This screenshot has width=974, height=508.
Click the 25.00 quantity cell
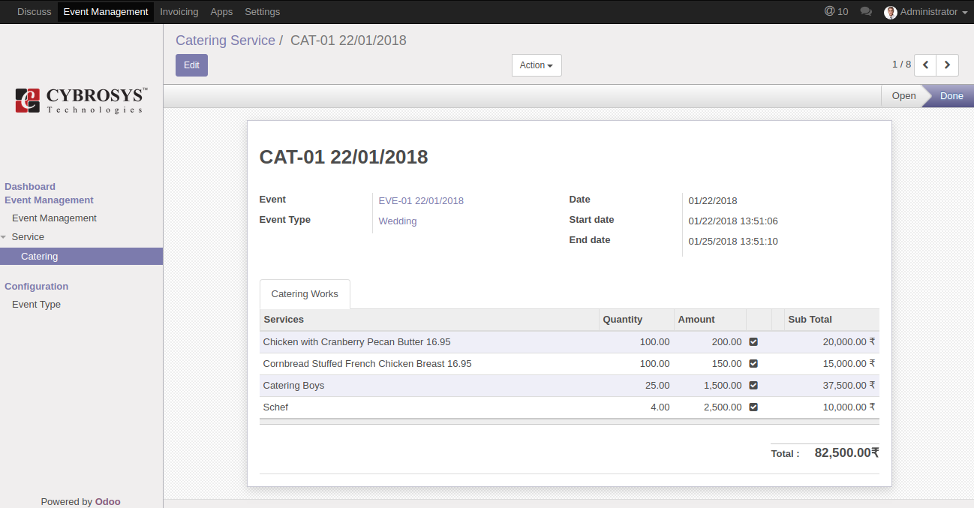[657, 385]
